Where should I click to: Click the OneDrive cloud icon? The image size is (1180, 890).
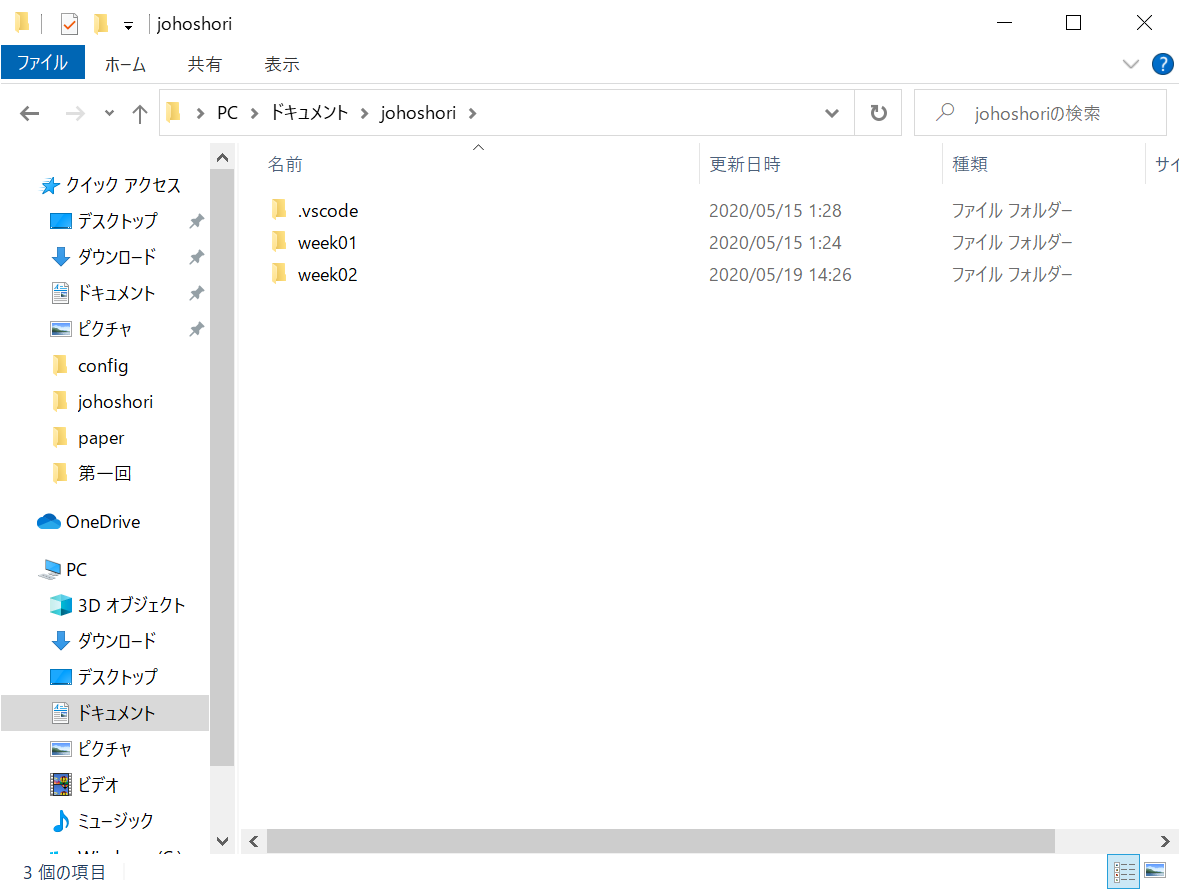(x=49, y=521)
